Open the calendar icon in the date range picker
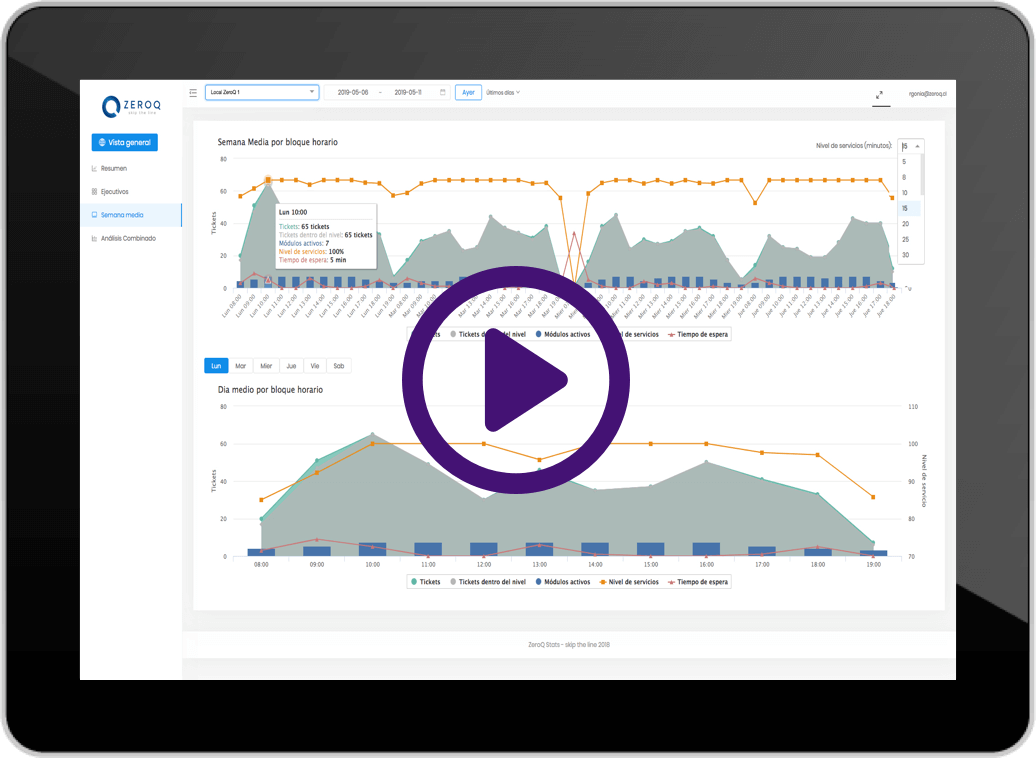Screen dimensions: 1036x758 click(x=443, y=92)
